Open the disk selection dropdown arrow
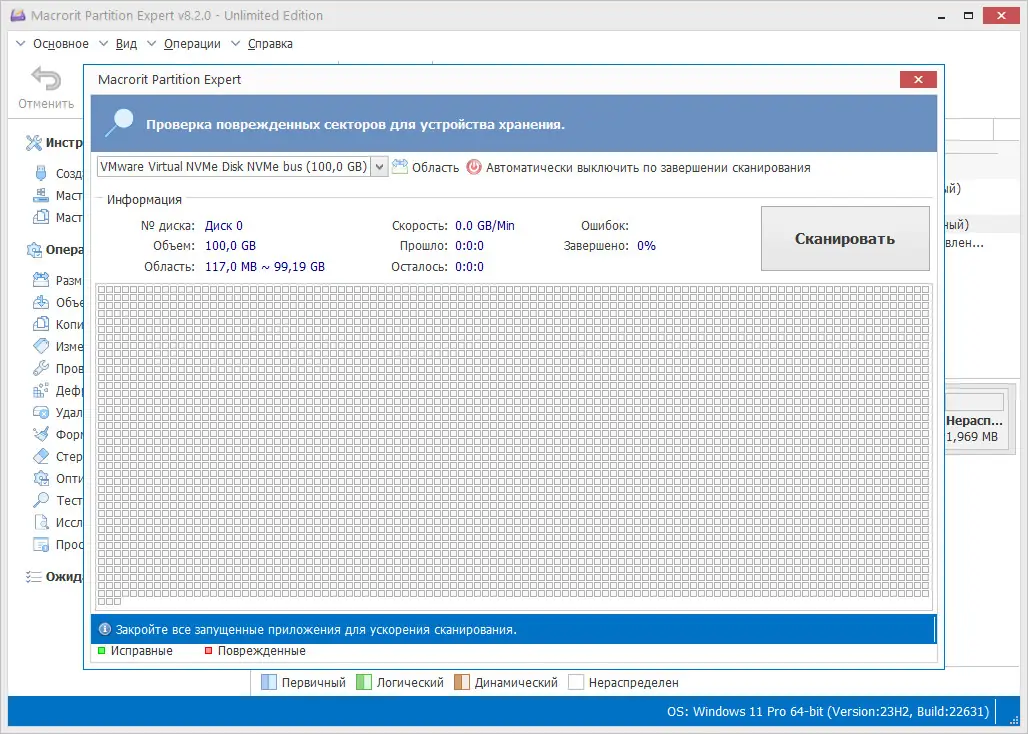 (x=380, y=167)
